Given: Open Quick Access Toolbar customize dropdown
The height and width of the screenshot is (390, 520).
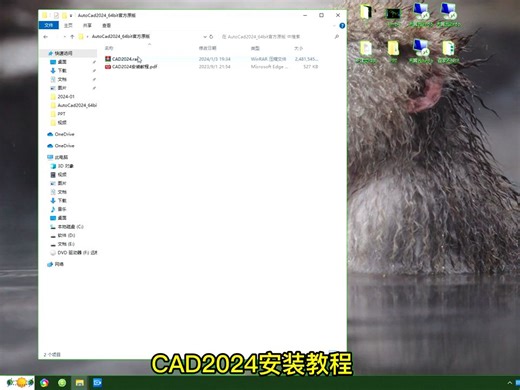Looking at the screenshot, I should 71,15.
